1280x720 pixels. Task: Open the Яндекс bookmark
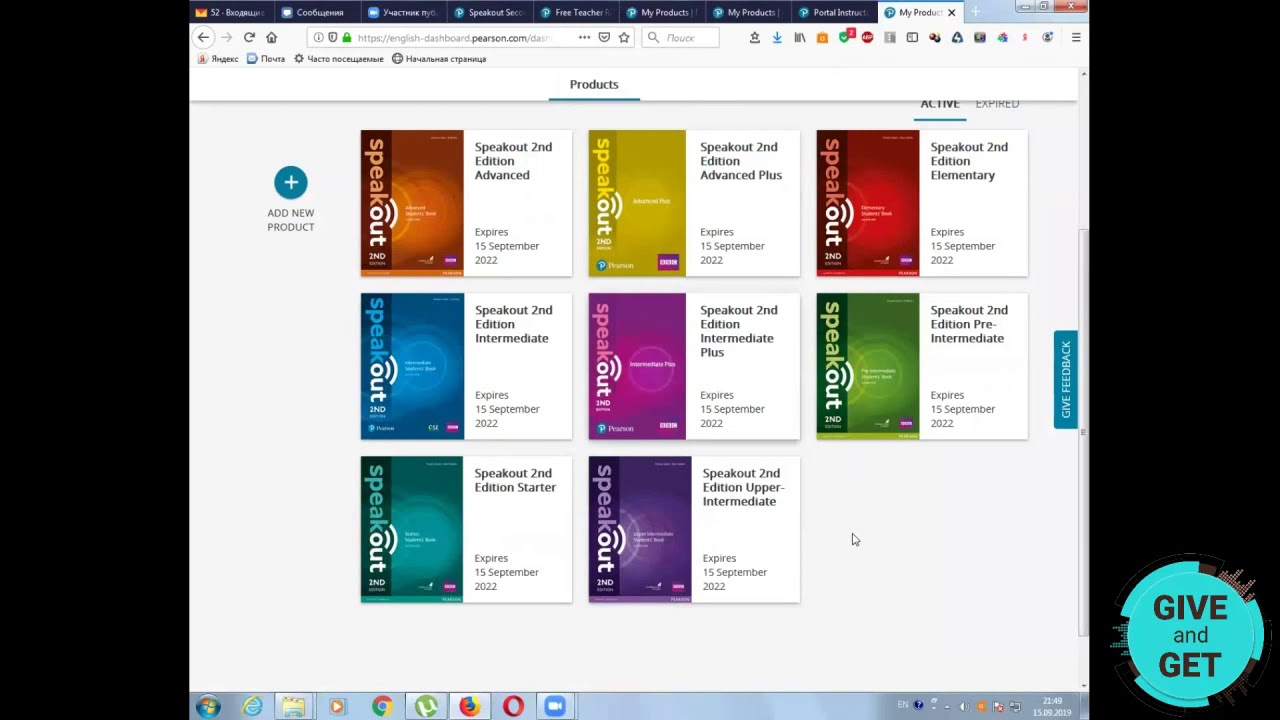coord(218,59)
